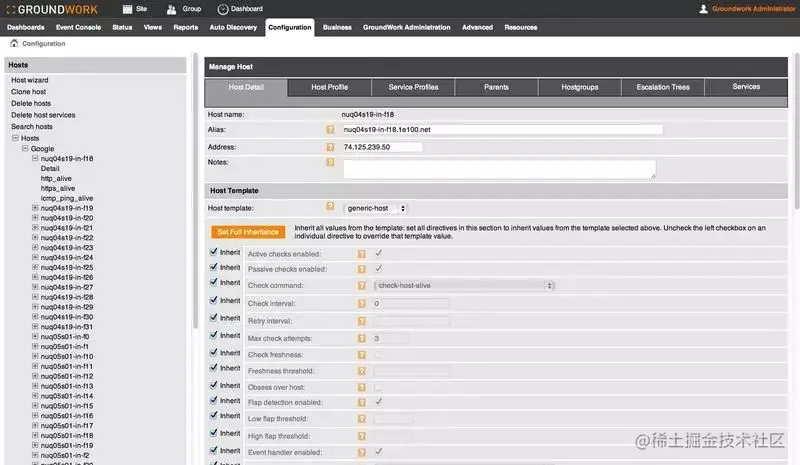Click into the Notes text area

pos(499,169)
